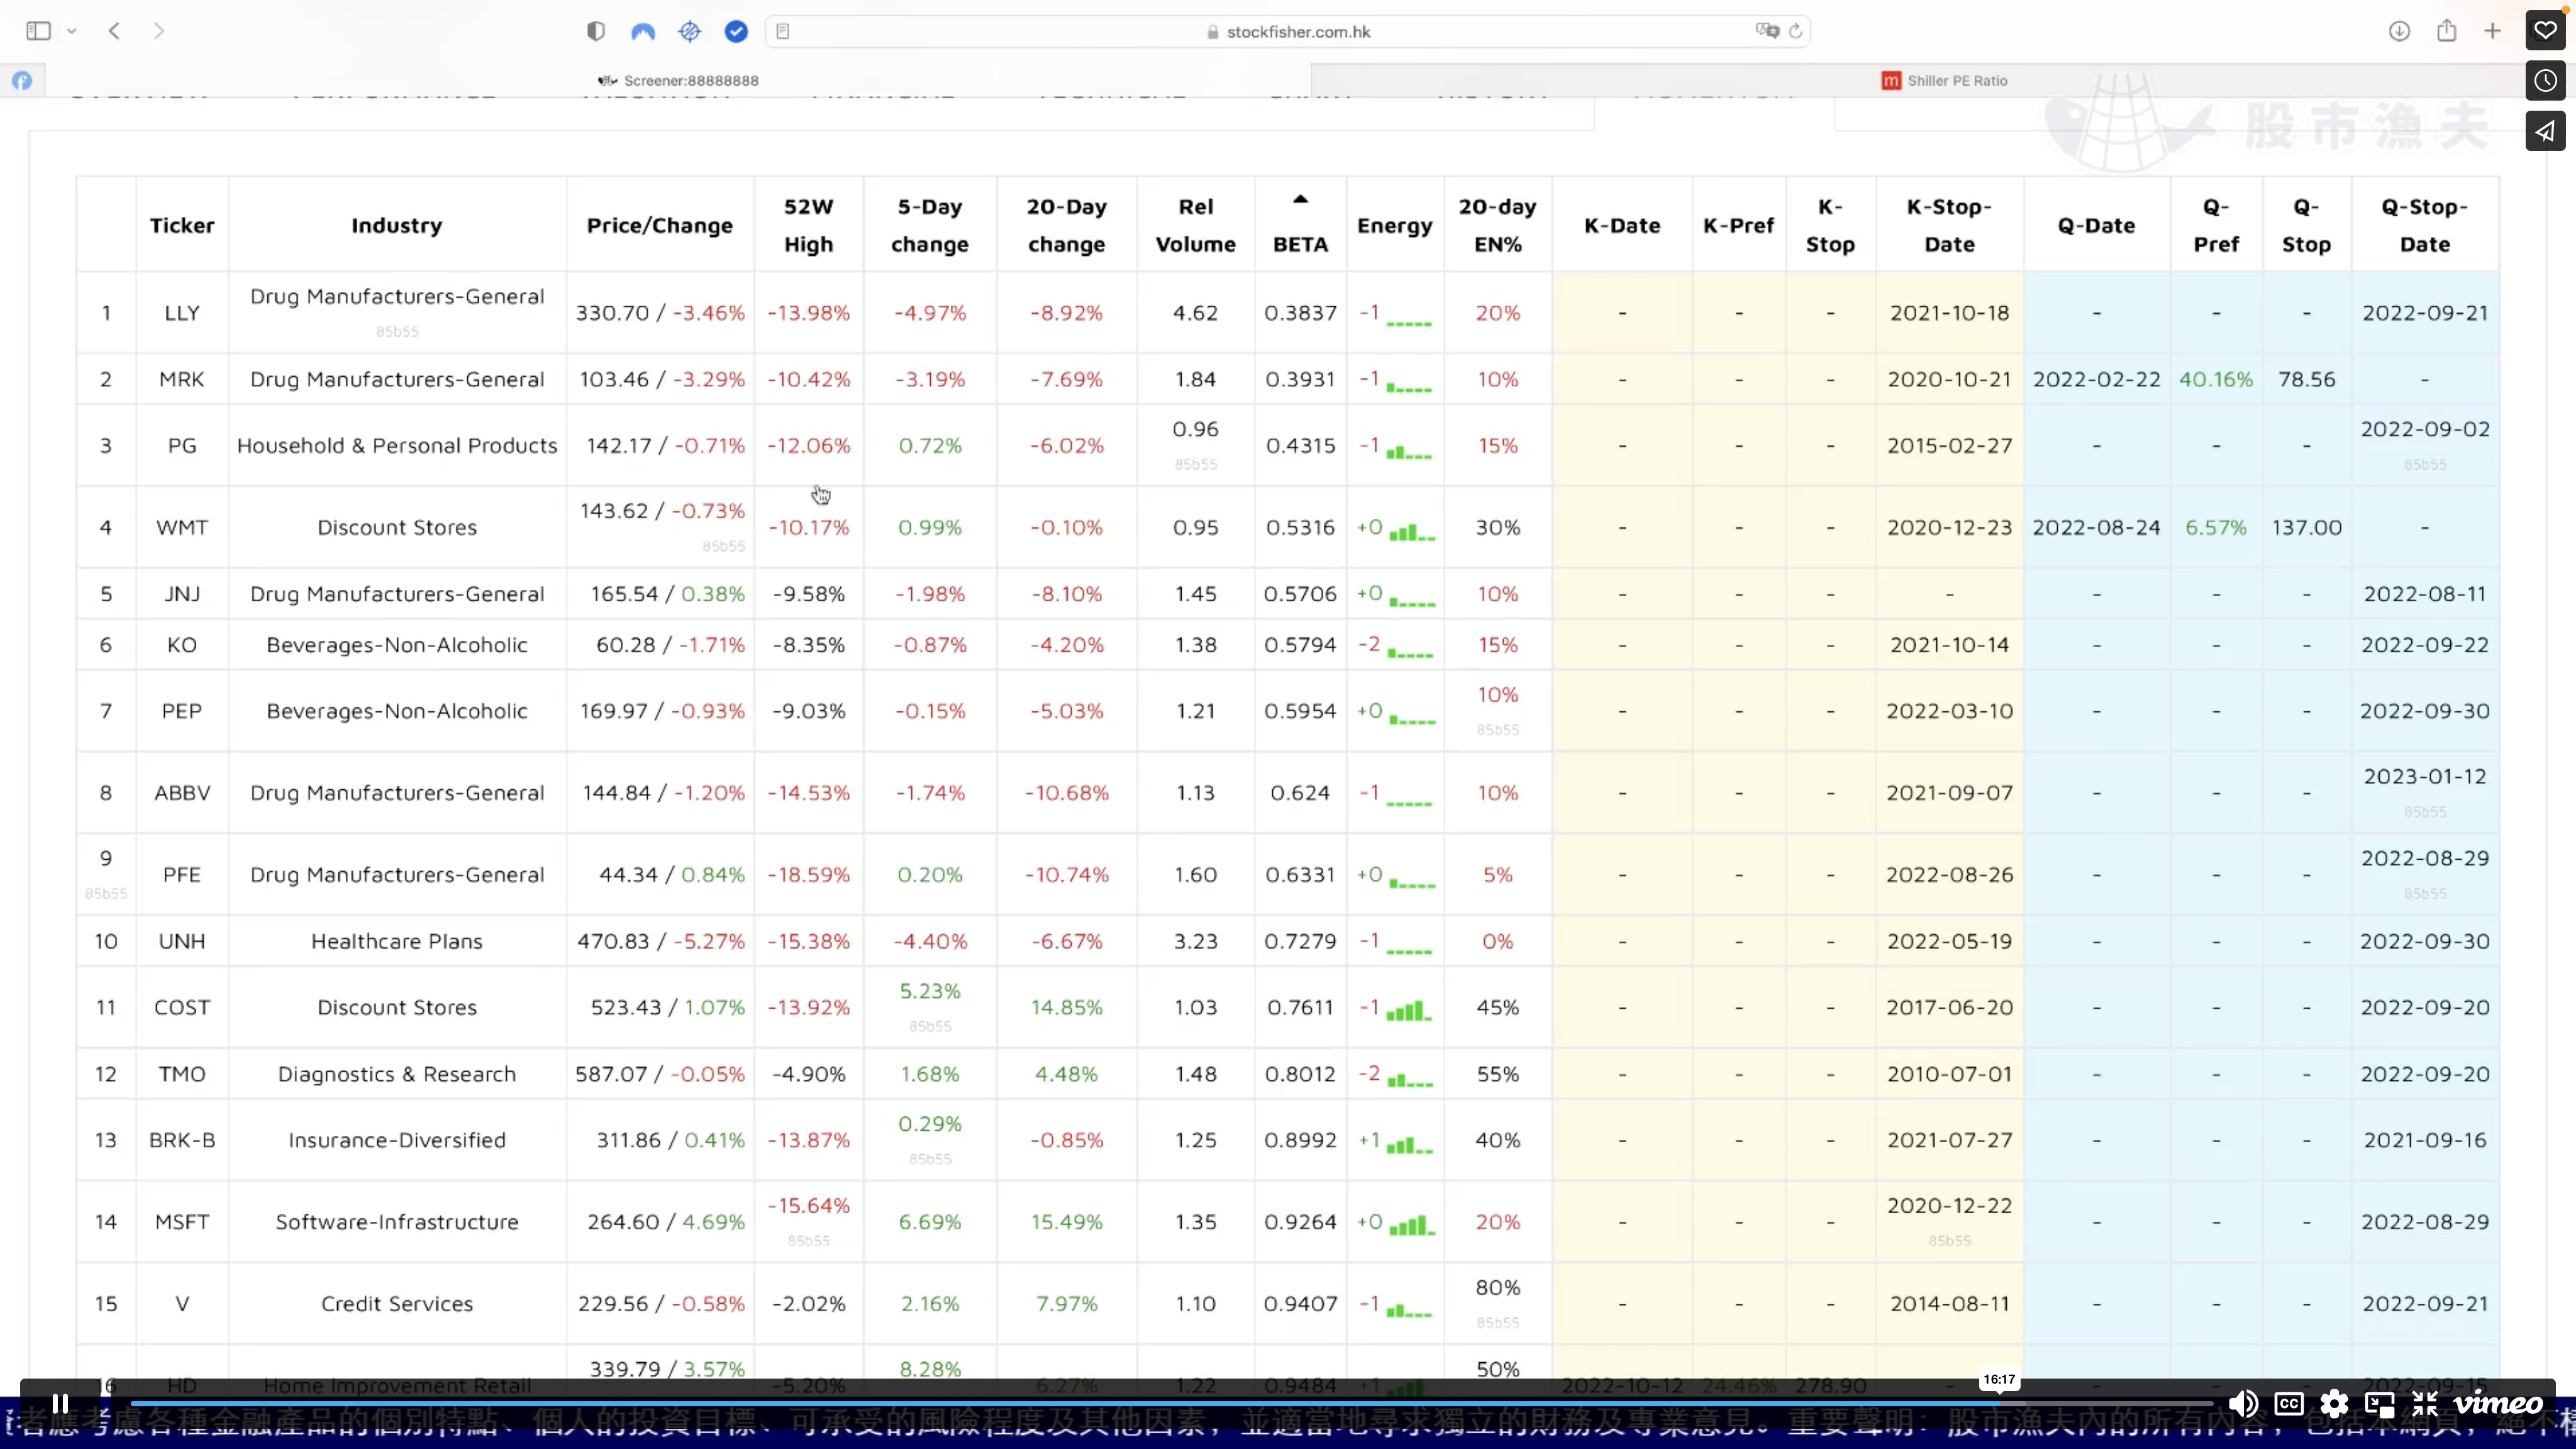Open the video settings gear
This screenshot has height=1449, width=2576.
click(x=2334, y=1403)
